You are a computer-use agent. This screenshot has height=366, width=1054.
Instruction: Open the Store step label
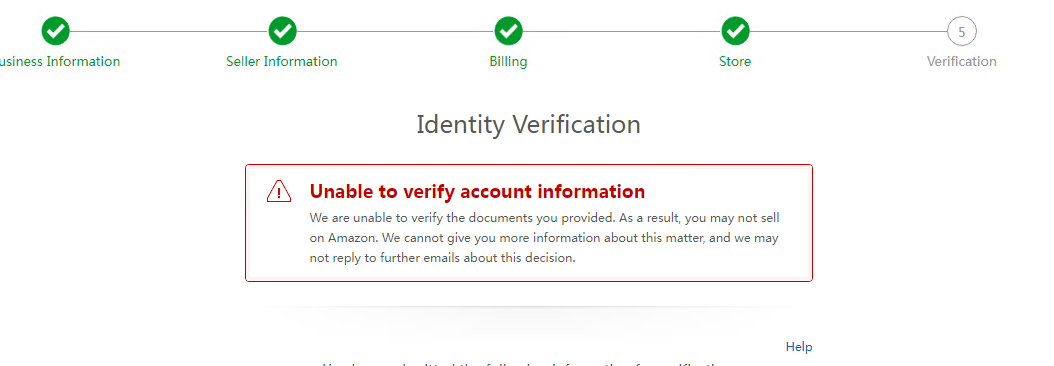point(735,61)
